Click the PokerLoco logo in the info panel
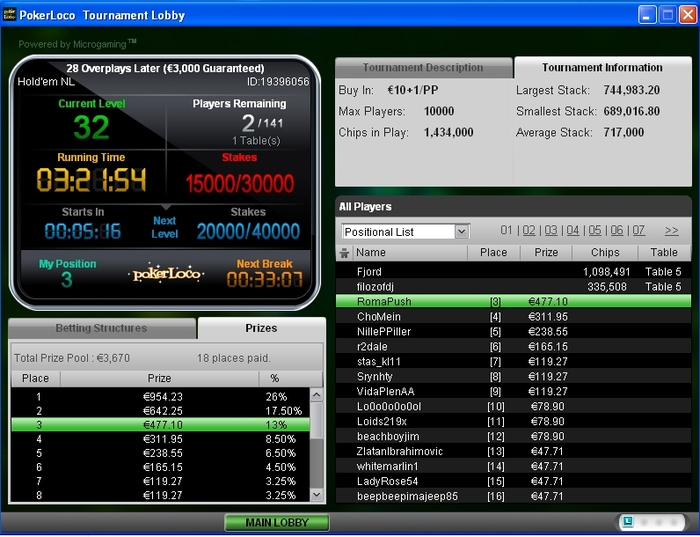 click(x=166, y=273)
